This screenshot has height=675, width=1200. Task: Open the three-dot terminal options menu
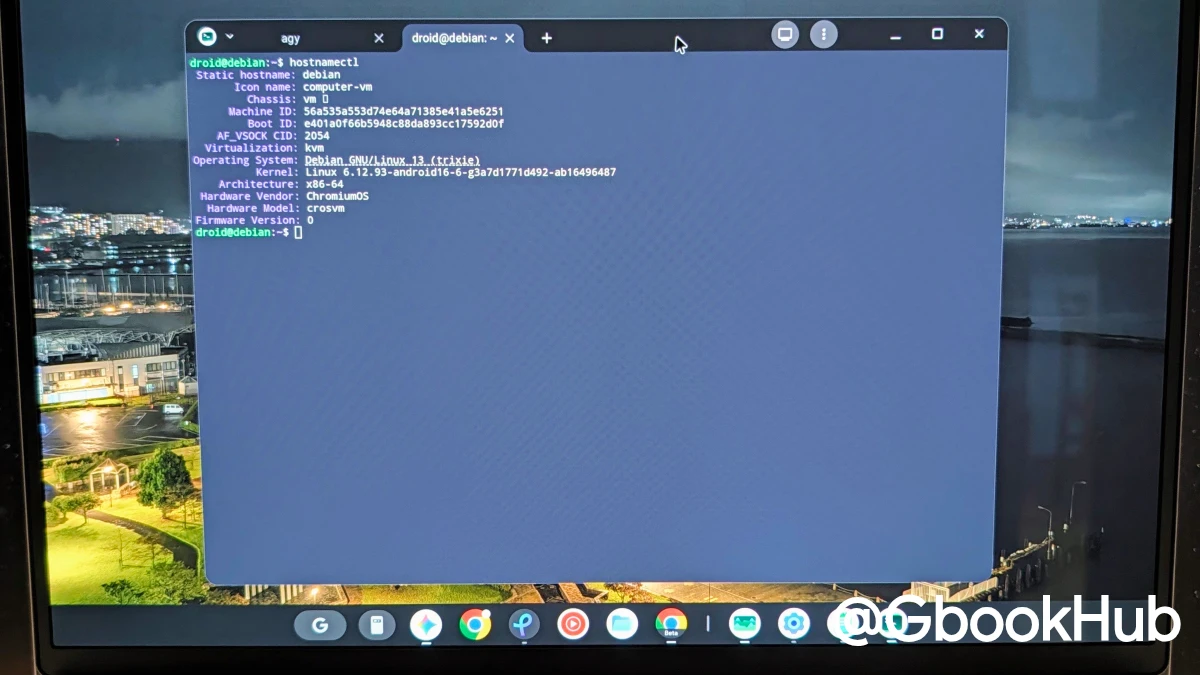click(823, 34)
